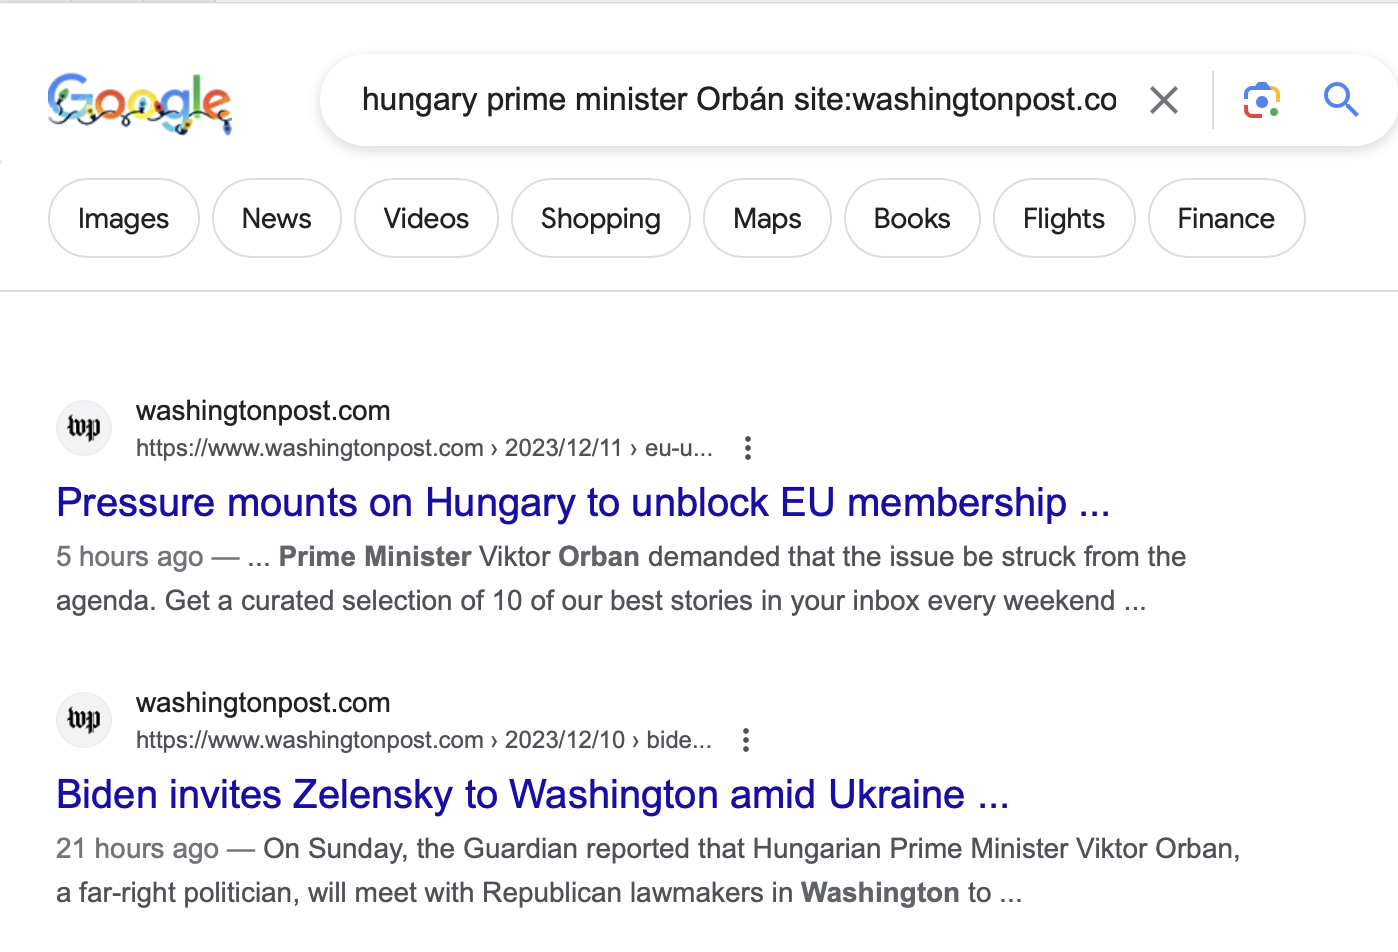Open the Flights filter
Screen dimensions: 1398x952
point(1063,218)
